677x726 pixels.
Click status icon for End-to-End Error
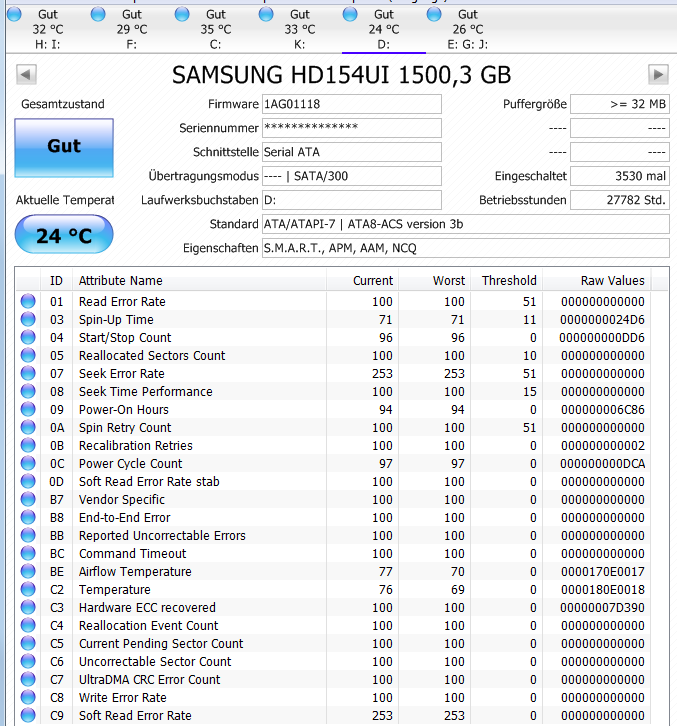point(28,517)
